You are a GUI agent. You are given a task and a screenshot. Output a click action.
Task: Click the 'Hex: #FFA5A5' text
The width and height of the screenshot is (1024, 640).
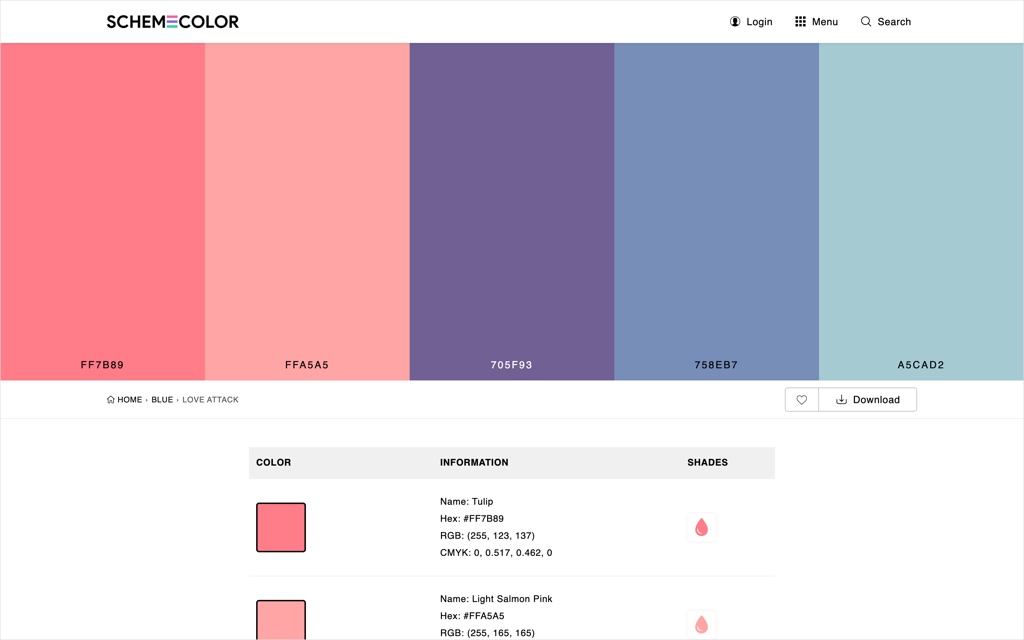(472, 616)
